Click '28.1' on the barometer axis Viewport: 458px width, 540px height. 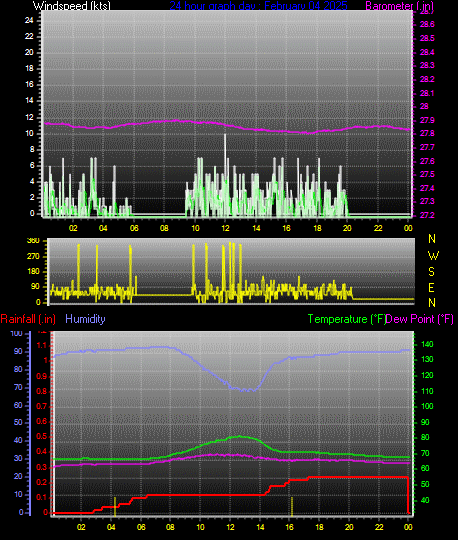point(427,93)
